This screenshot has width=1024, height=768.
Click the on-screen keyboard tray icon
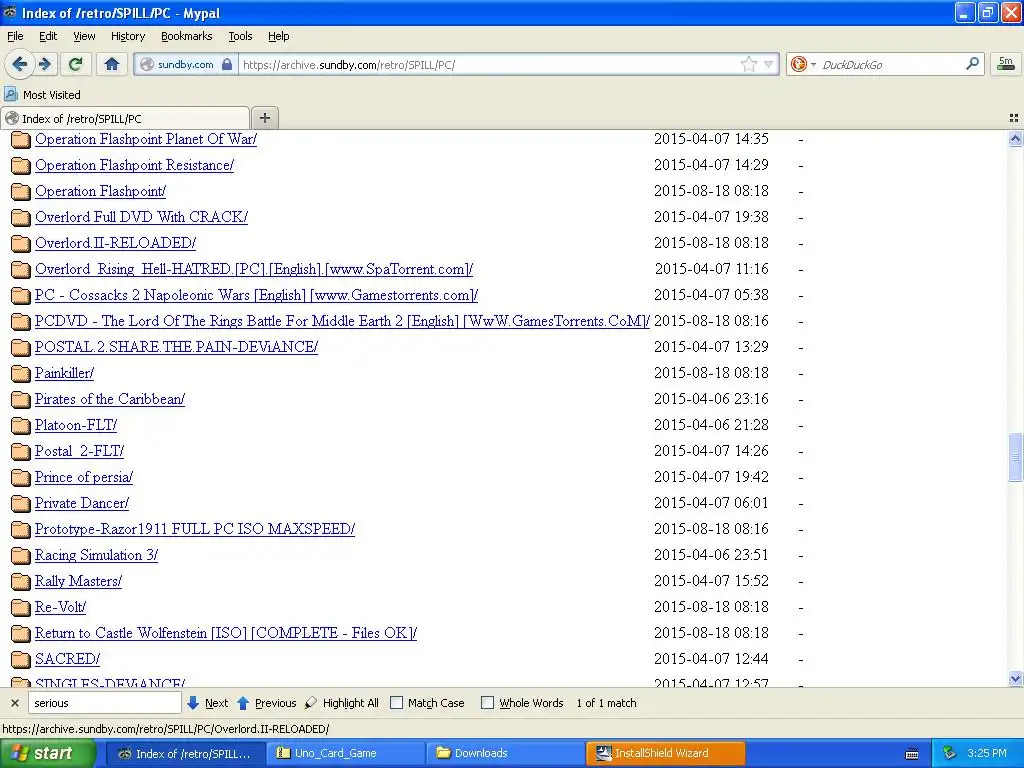coord(912,754)
